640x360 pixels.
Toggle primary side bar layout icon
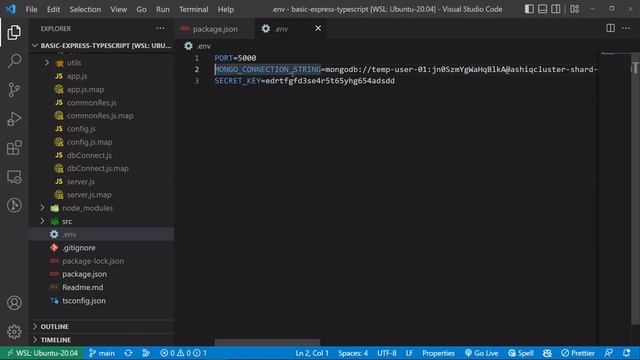pos(529,9)
